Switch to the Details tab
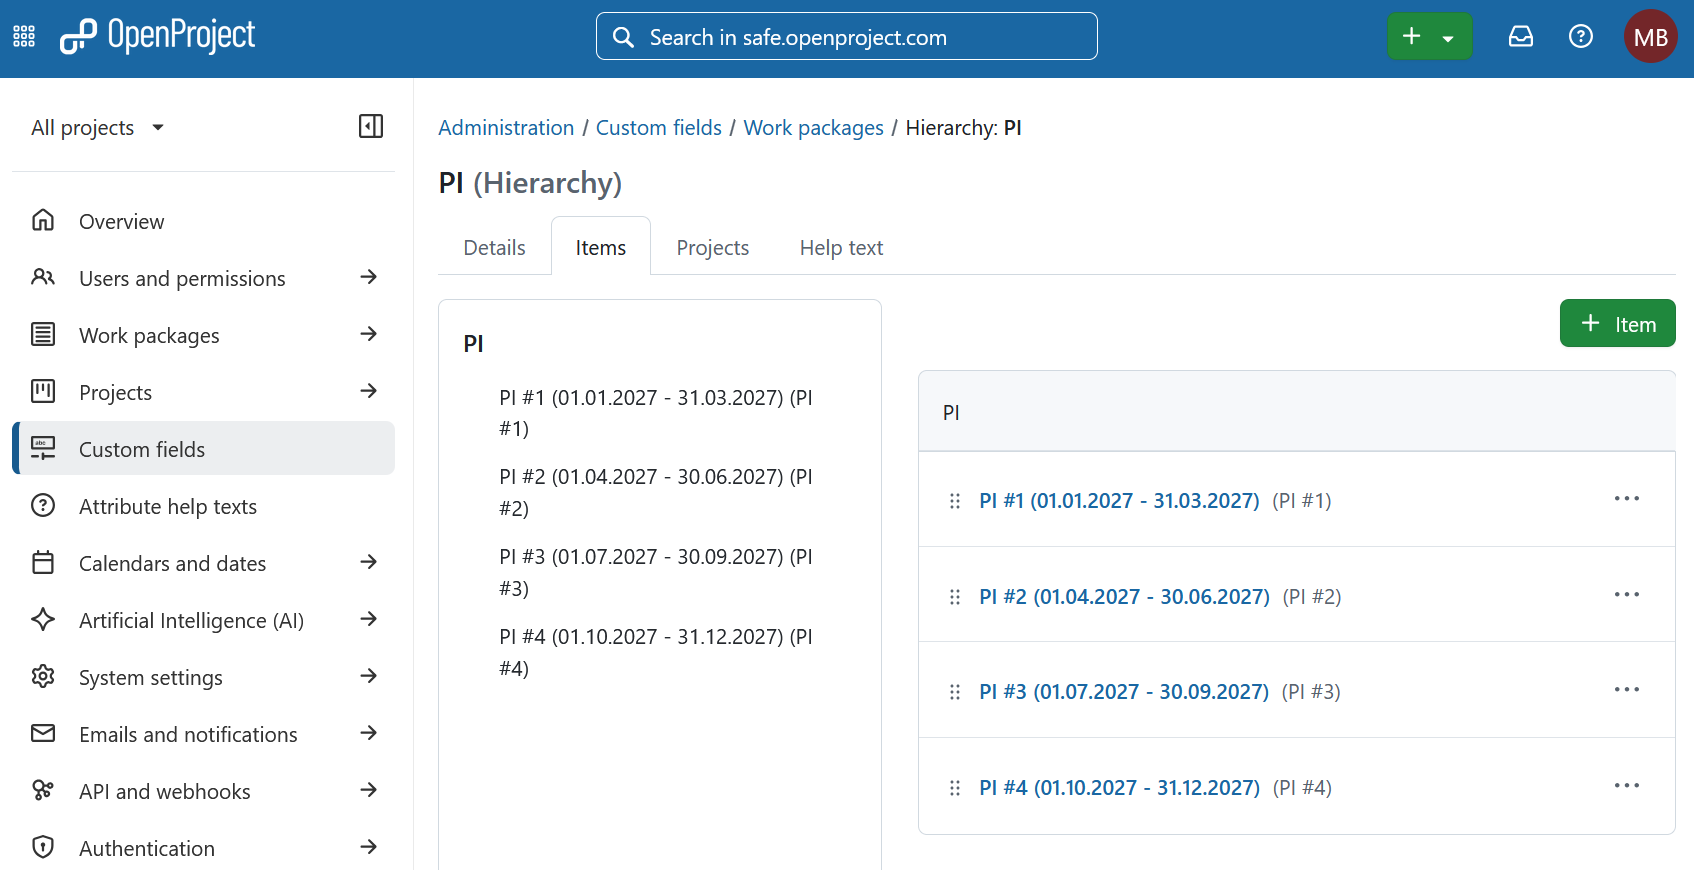 click(495, 248)
